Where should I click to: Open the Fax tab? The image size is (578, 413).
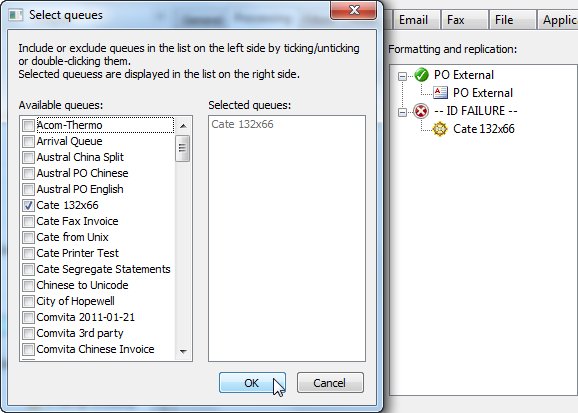coord(456,20)
